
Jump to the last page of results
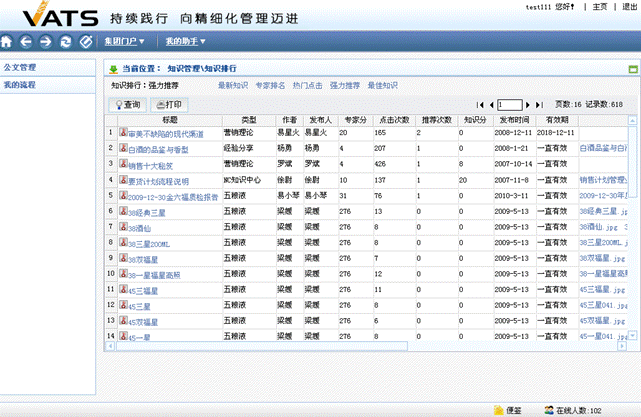point(540,104)
